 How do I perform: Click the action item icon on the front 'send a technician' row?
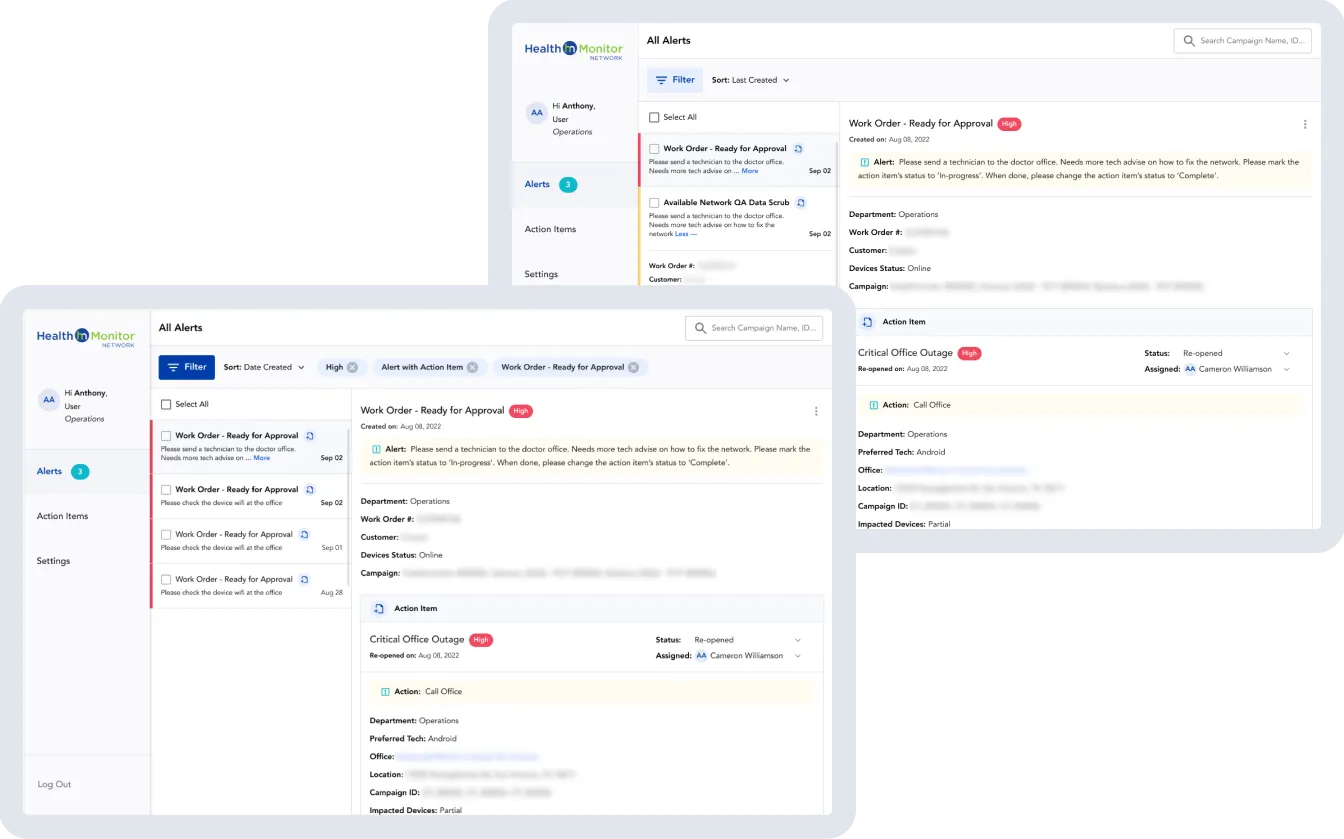310,436
